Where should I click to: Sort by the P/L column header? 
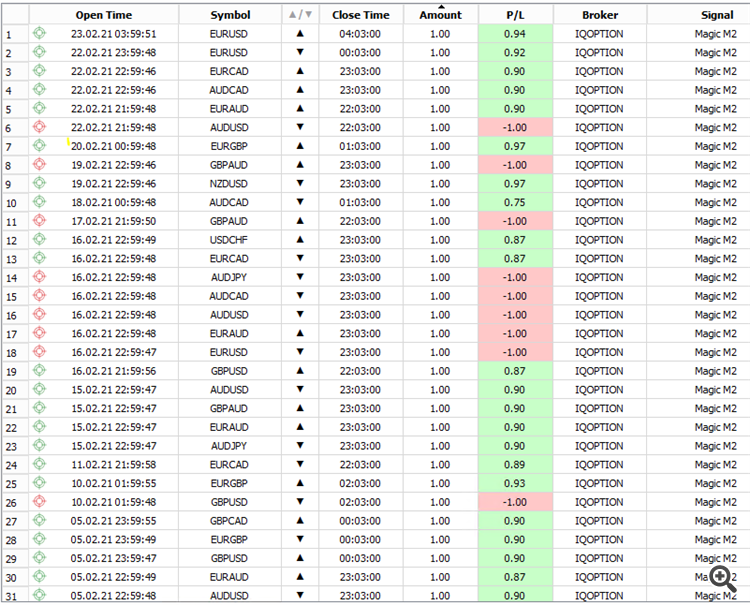(515, 15)
